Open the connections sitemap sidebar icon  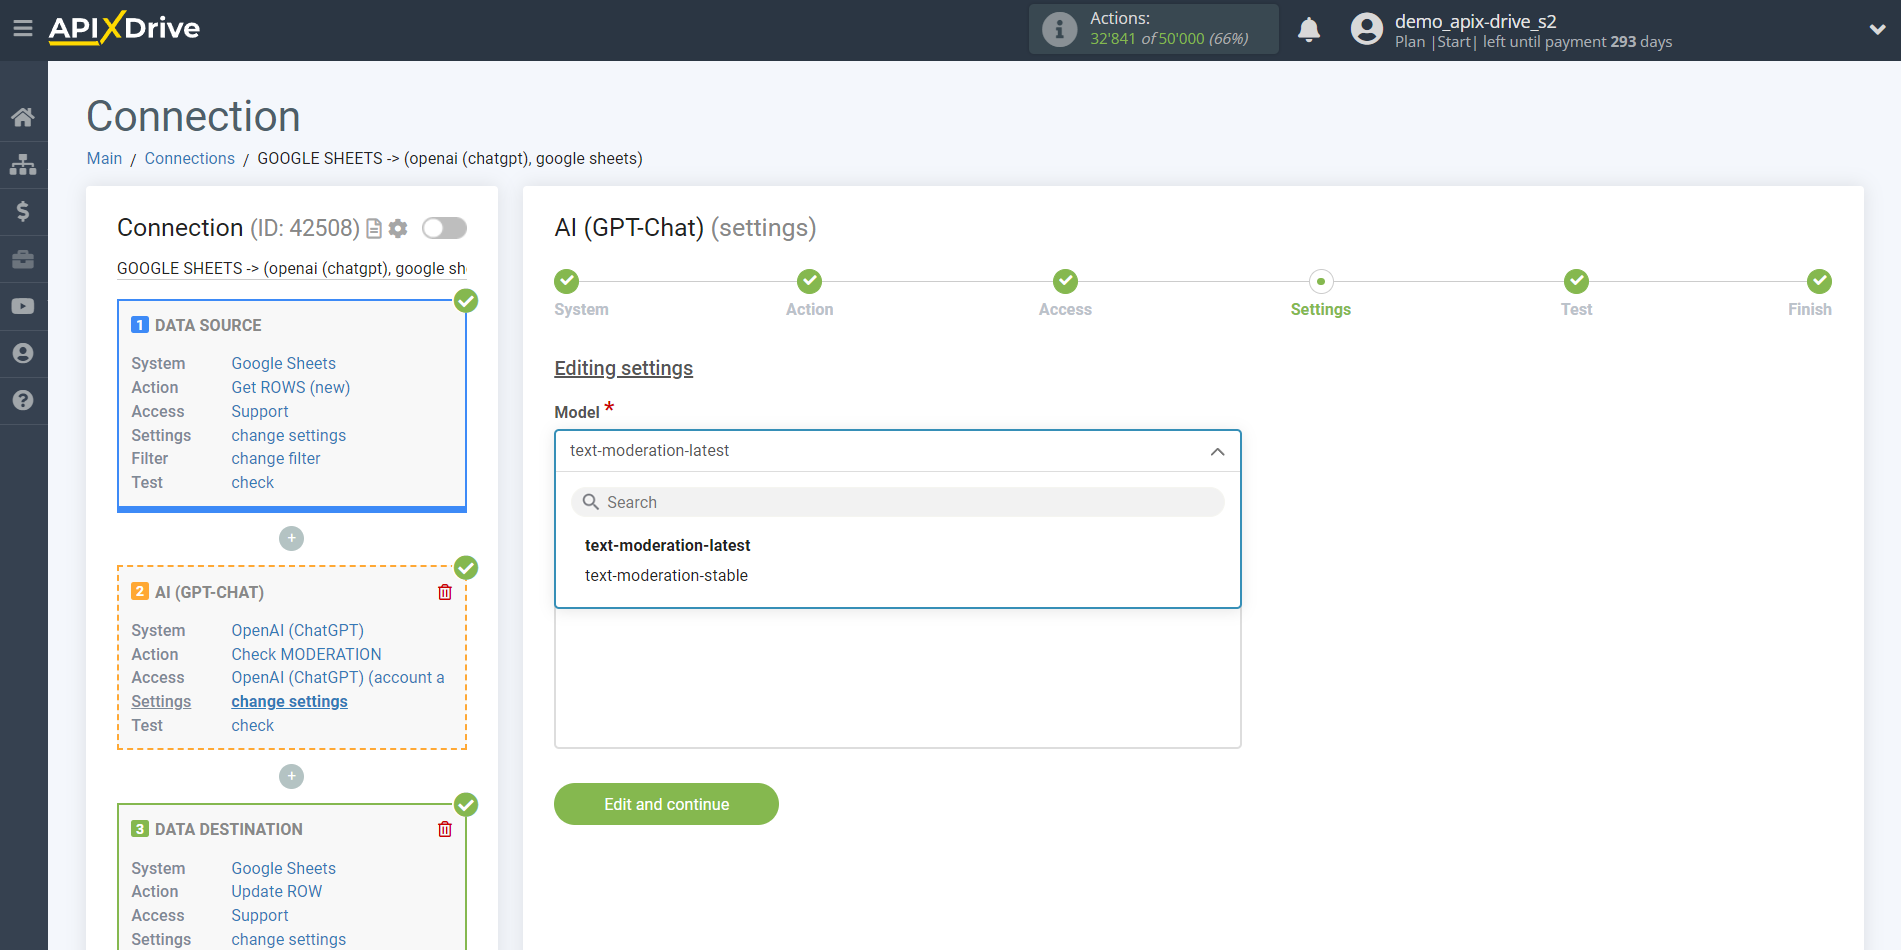[x=23, y=164]
